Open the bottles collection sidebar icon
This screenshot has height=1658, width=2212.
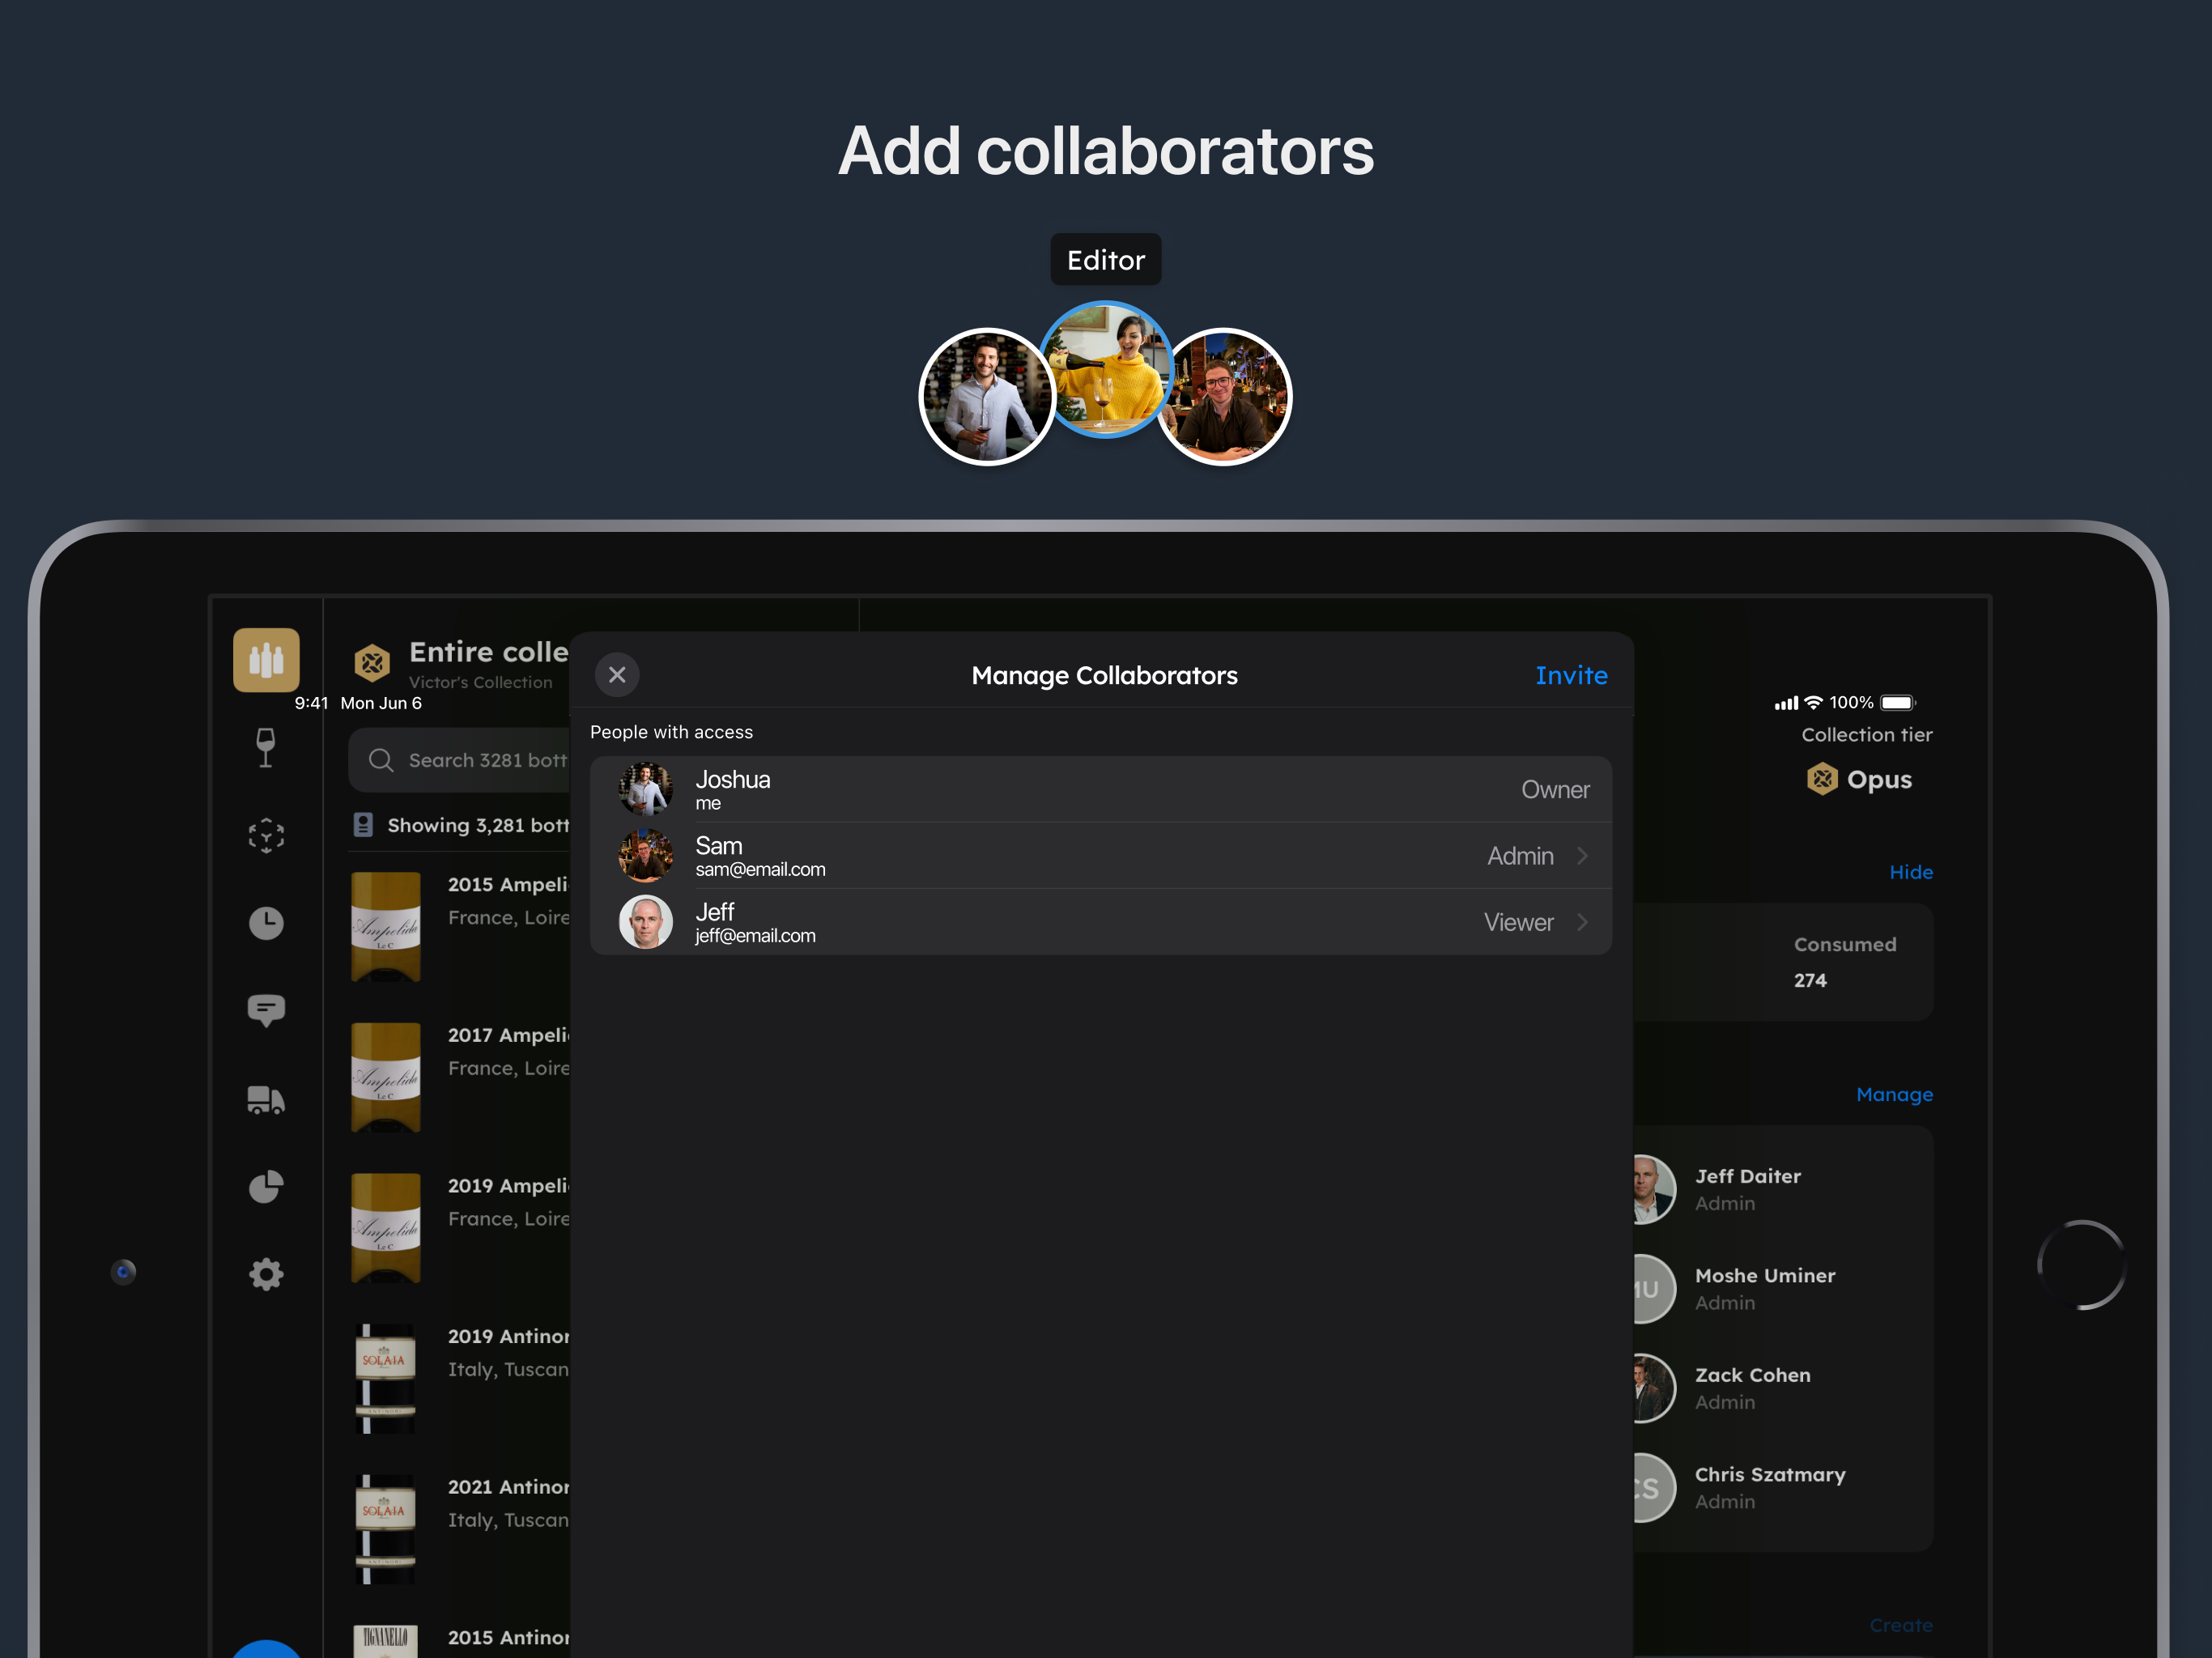(266, 660)
